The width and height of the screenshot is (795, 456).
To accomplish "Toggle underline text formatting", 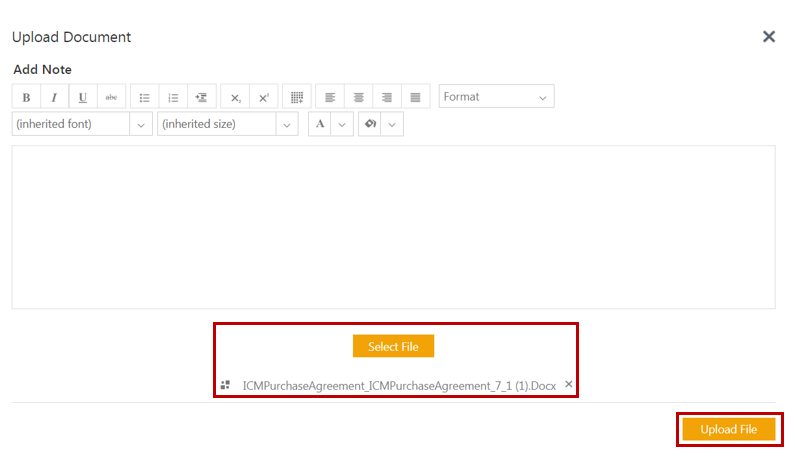I will click(x=82, y=97).
